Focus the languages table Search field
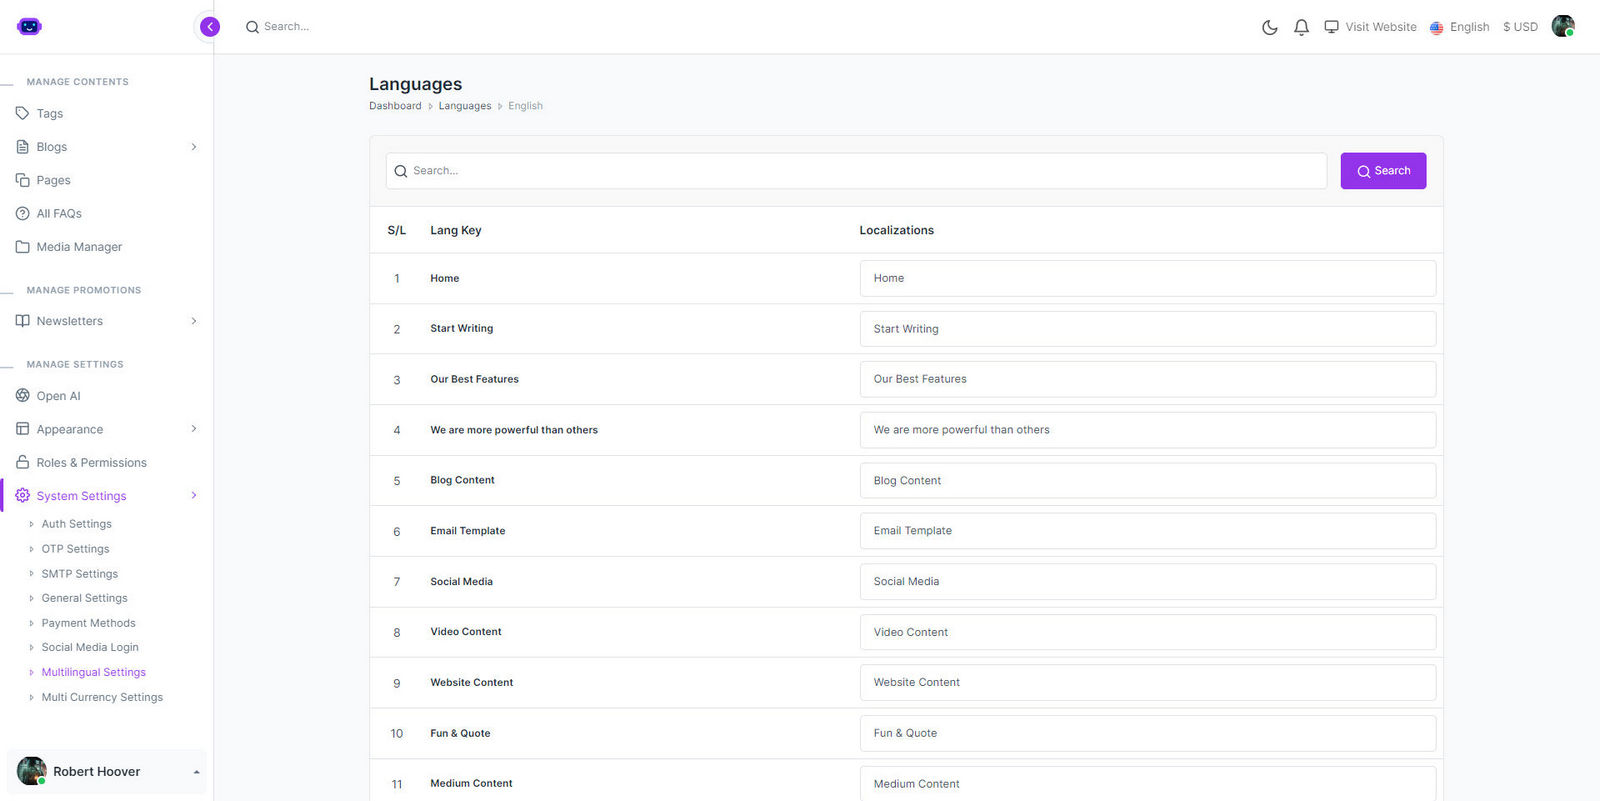 (857, 171)
